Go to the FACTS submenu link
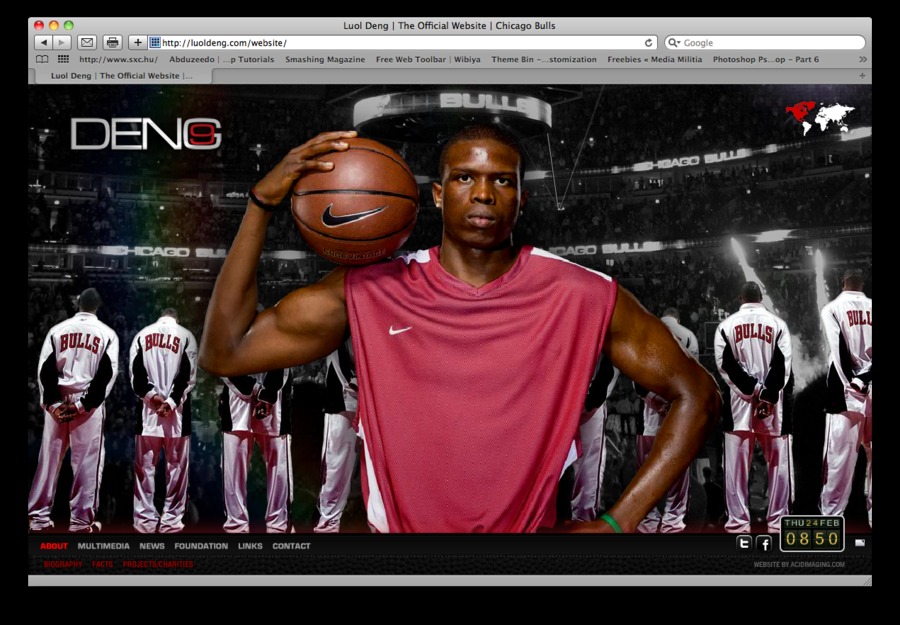This screenshot has width=900, height=625. click(x=103, y=564)
